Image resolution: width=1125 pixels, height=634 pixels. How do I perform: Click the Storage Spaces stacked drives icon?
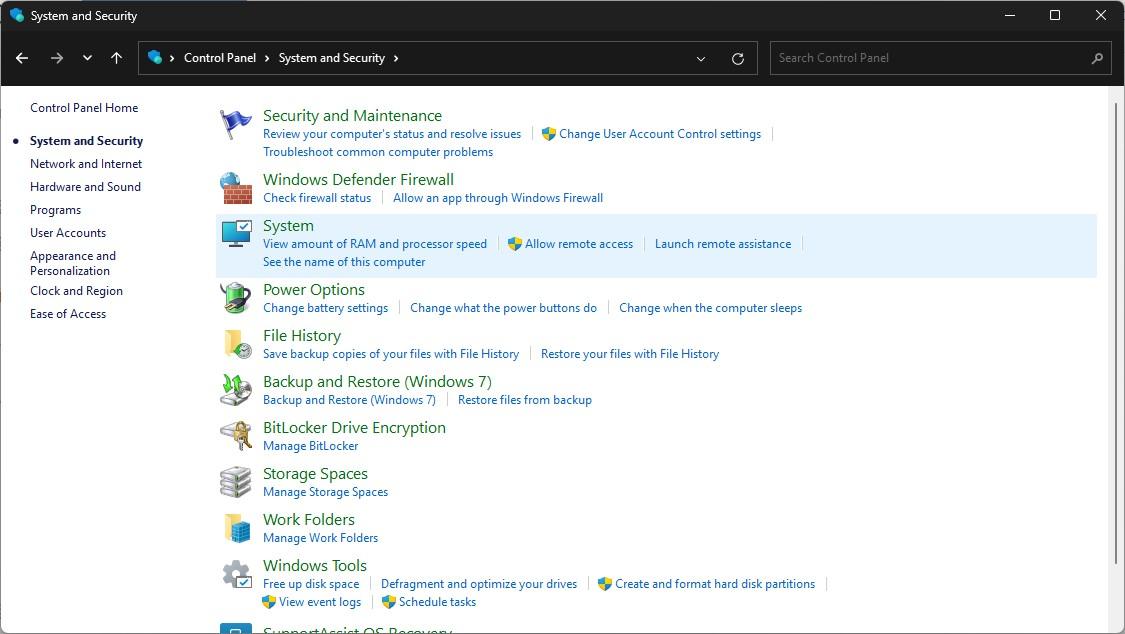pyautogui.click(x=235, y=482)
